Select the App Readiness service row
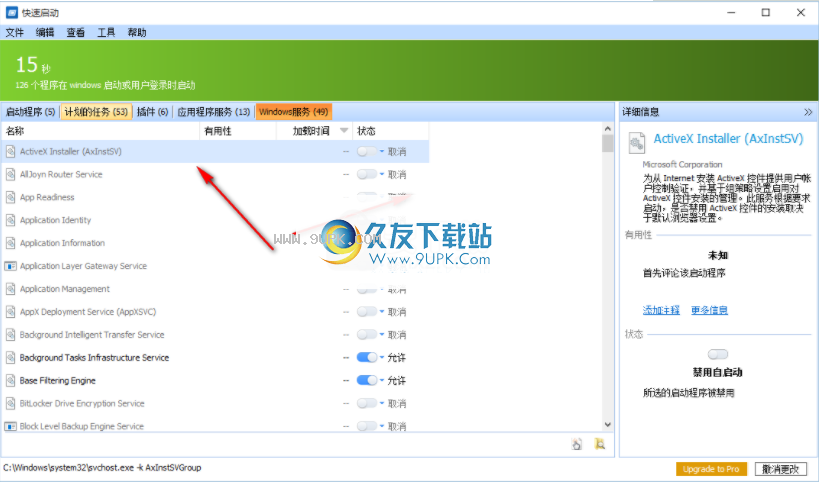This screenshot has width=819, height=484. [x=215, y=197]
